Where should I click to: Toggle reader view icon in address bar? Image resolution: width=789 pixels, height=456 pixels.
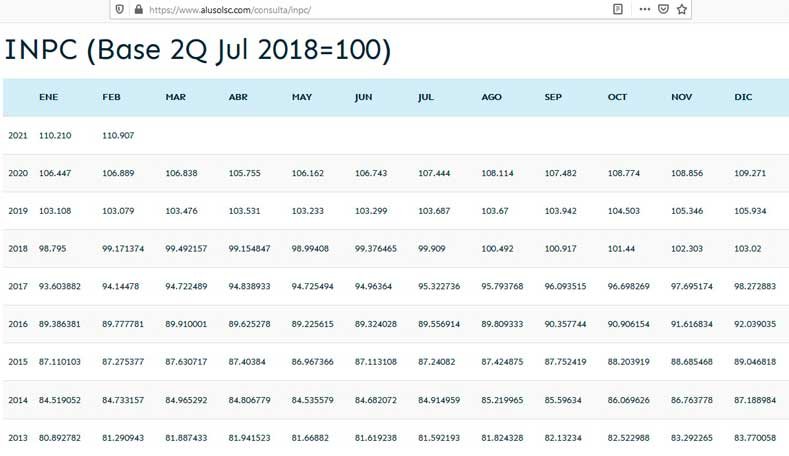617,9
